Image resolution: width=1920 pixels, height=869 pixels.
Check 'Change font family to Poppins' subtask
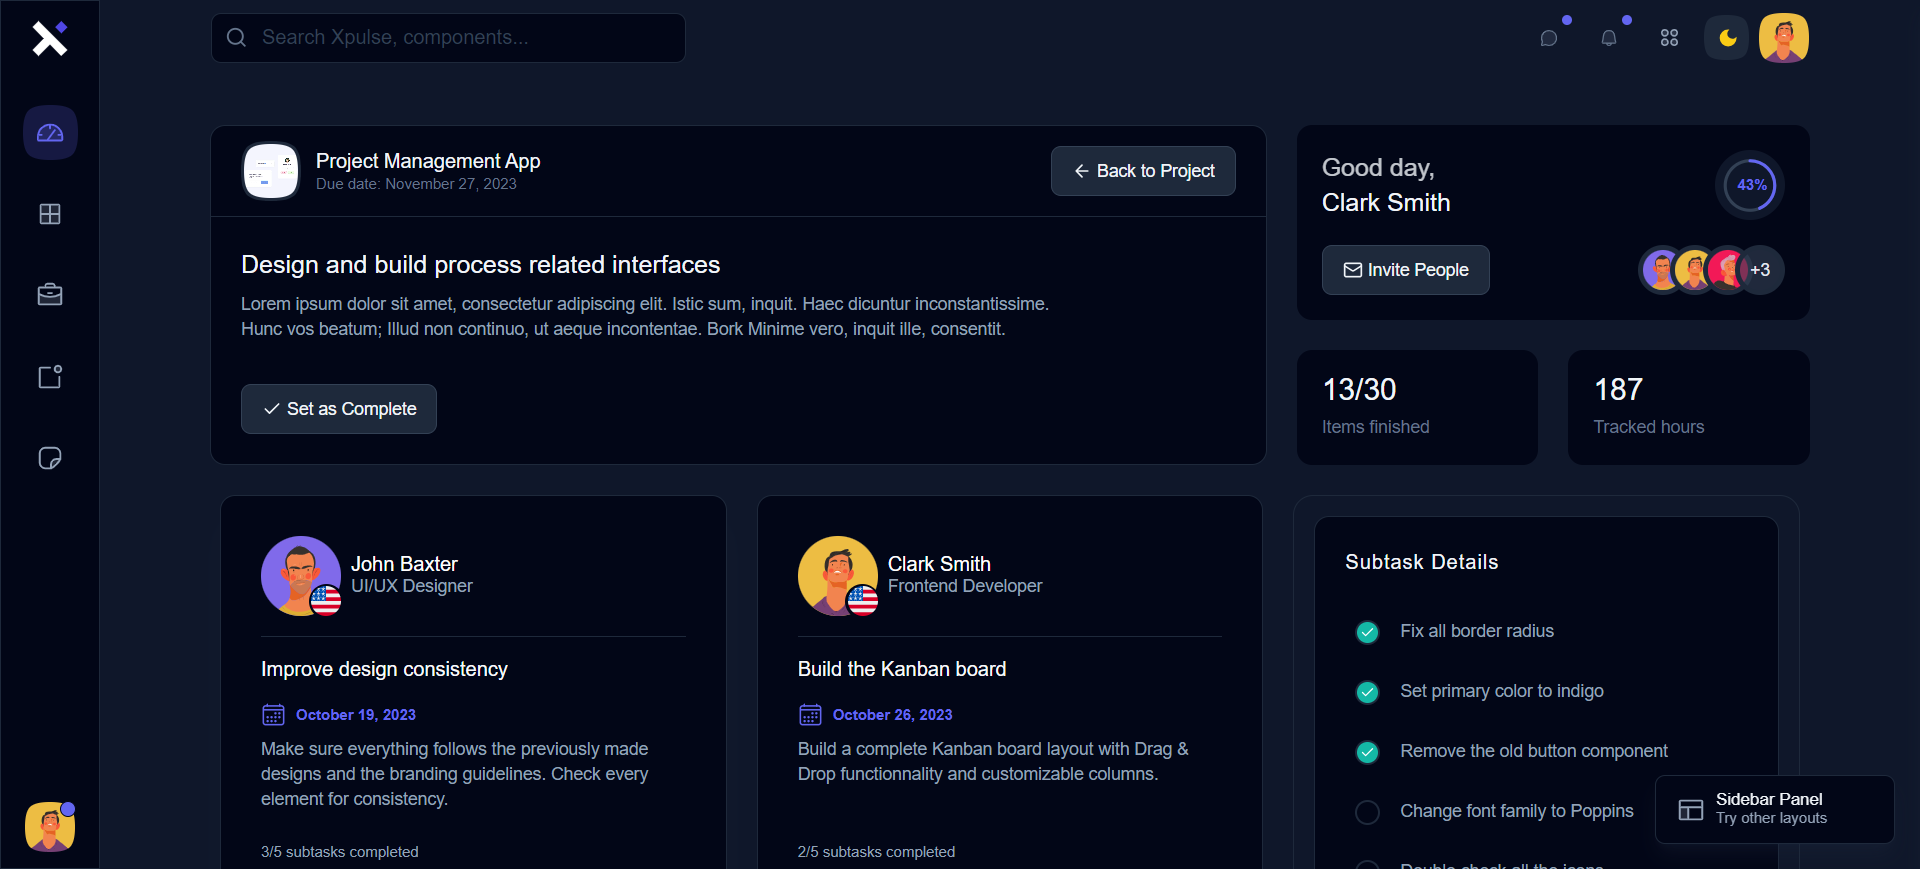pyautogui.click(x=1367, y=812)
